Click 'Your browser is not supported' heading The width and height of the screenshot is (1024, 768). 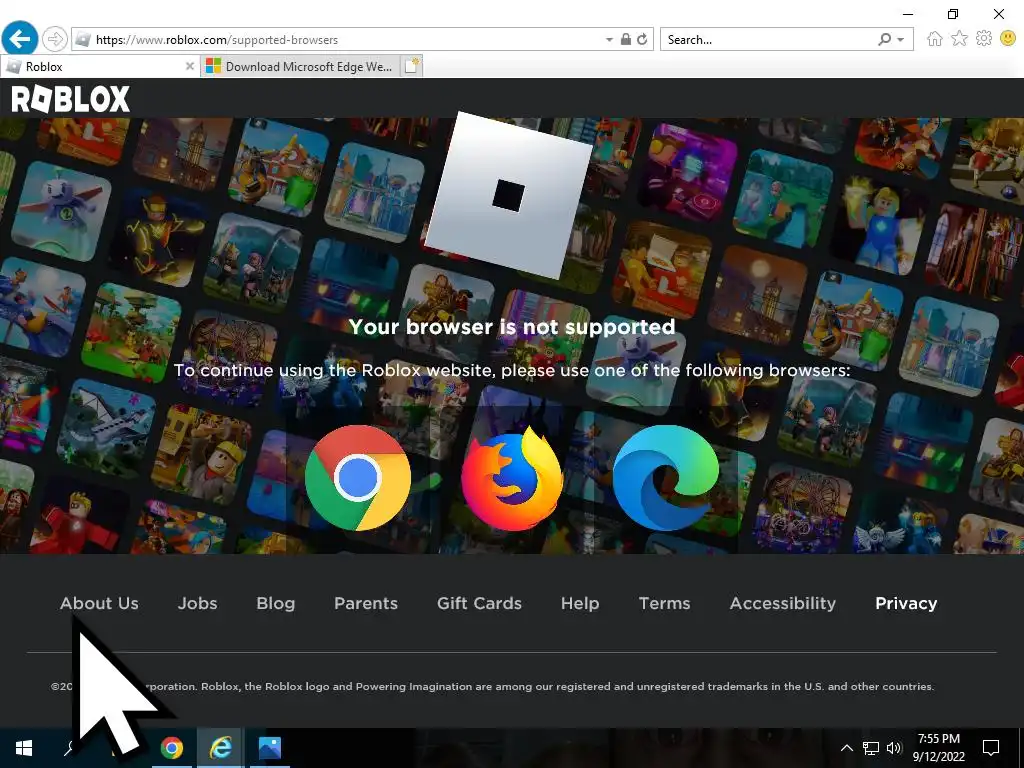511,327
